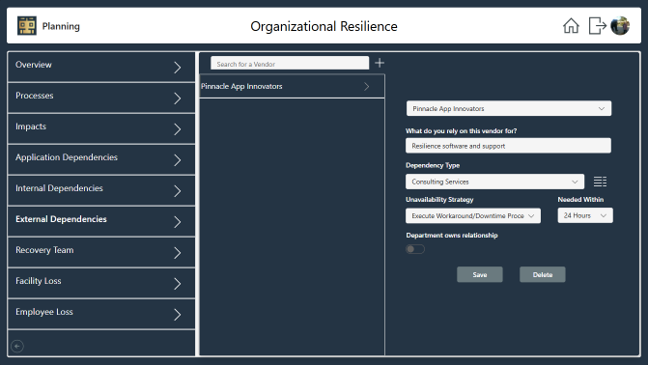Click the back arrow circle icon
Screen dimensions: 648x365
pyautogui.click(x=17, y=346)
